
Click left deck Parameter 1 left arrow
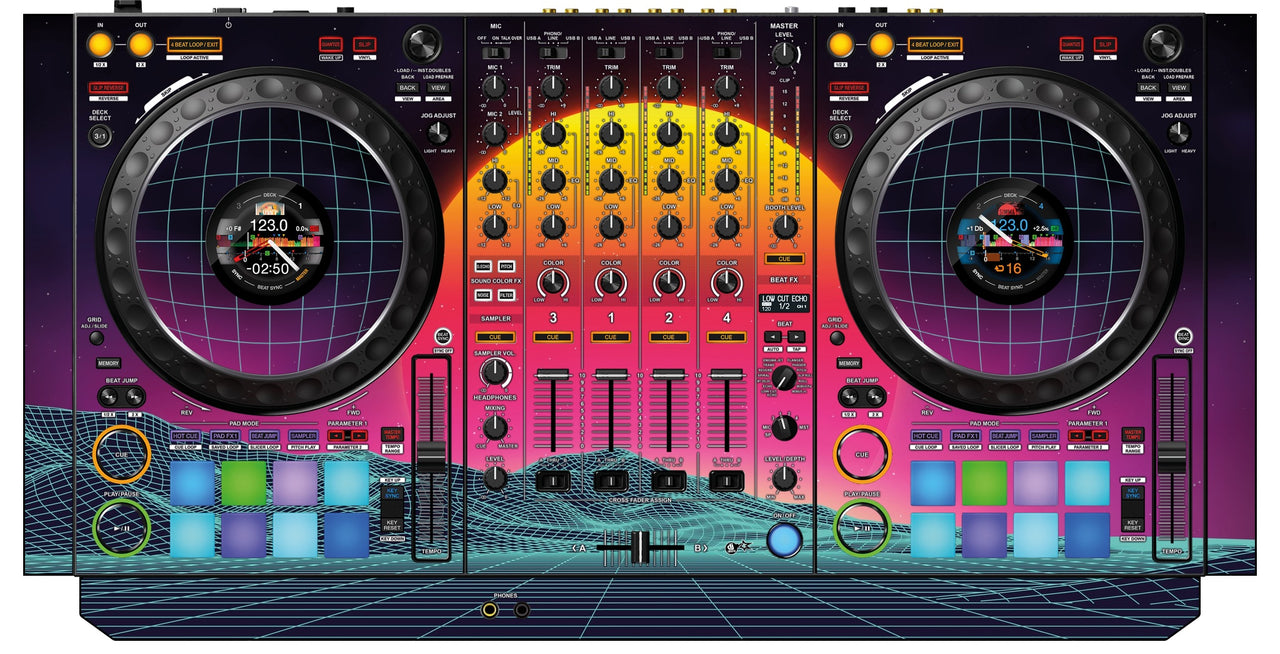tap(338, 436)
